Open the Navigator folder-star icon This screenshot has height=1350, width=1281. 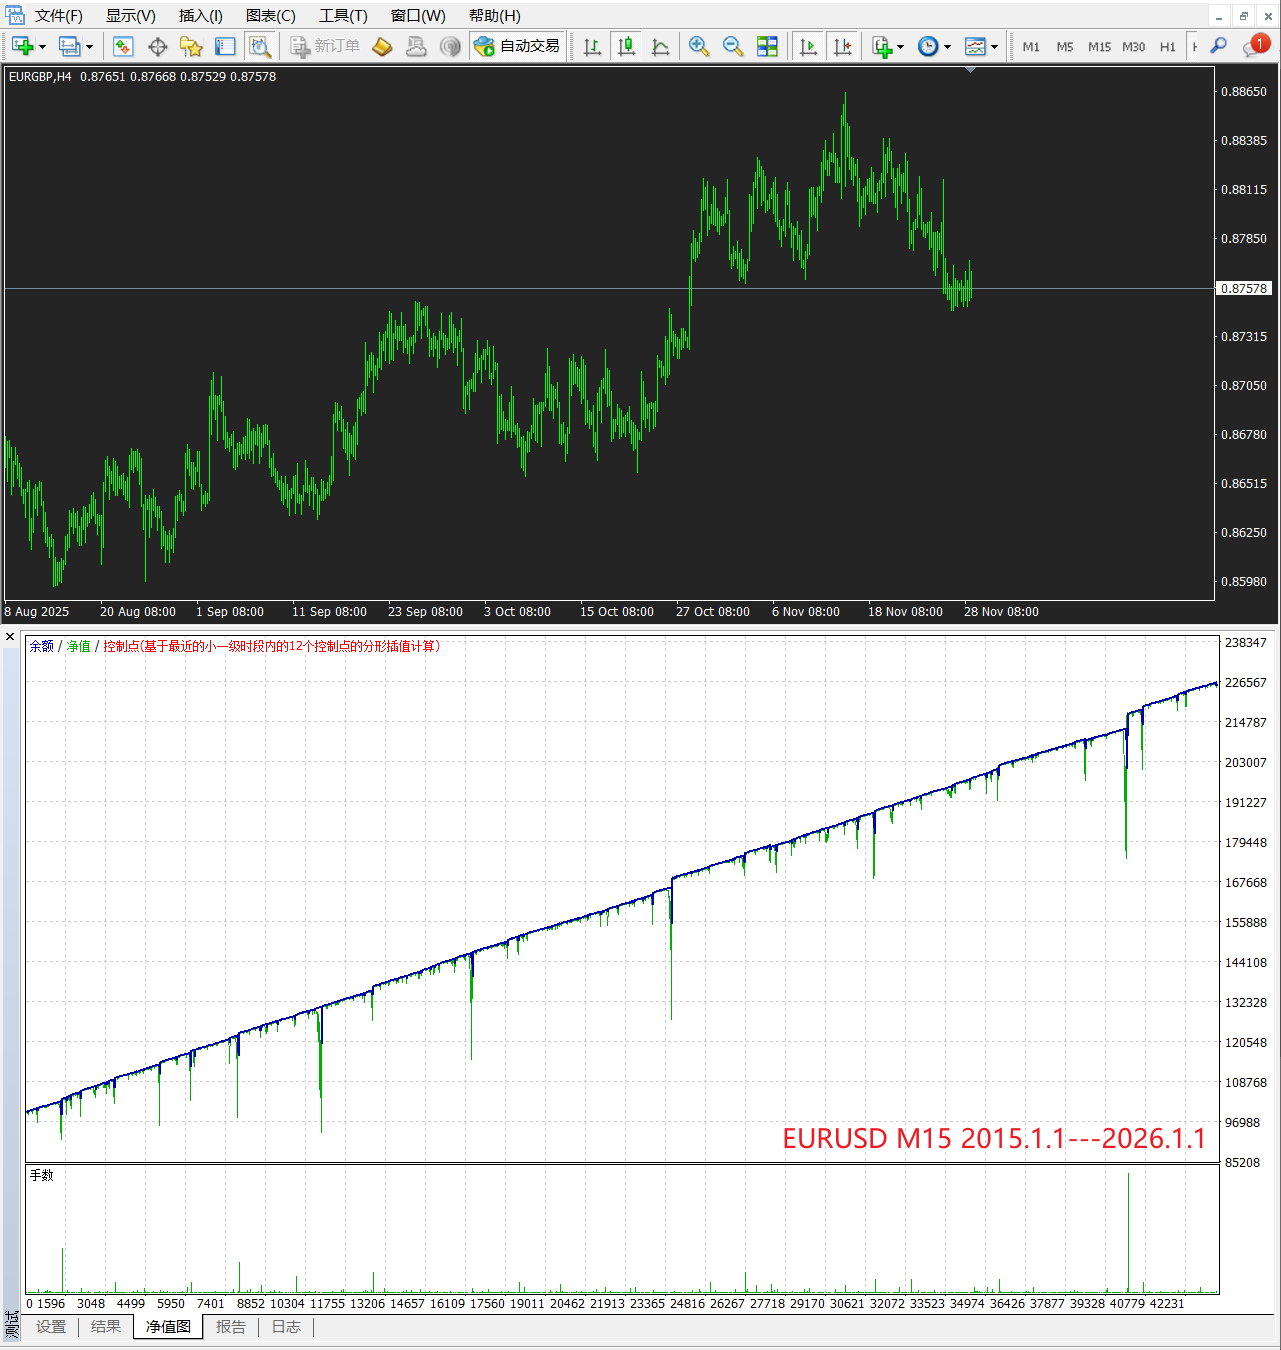tap(191, 47)
